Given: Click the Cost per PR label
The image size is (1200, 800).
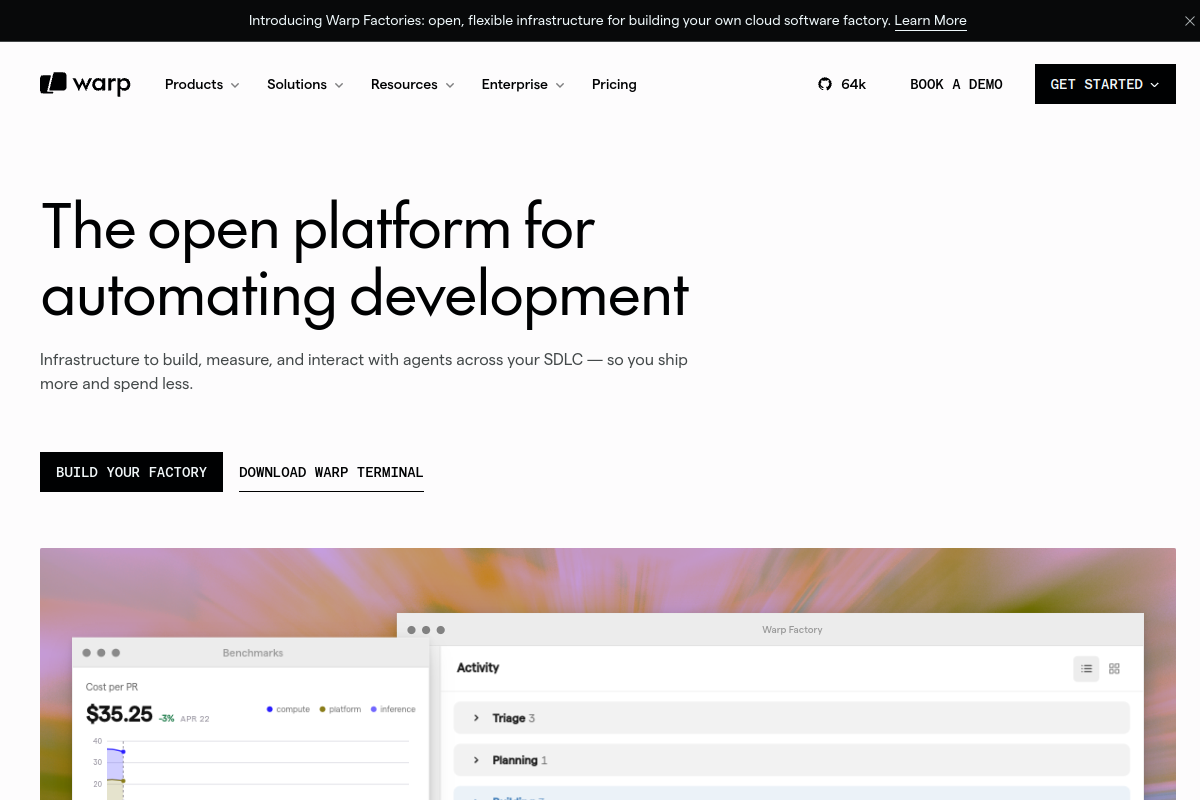Looking at the screenshot, I should point(112,687).
